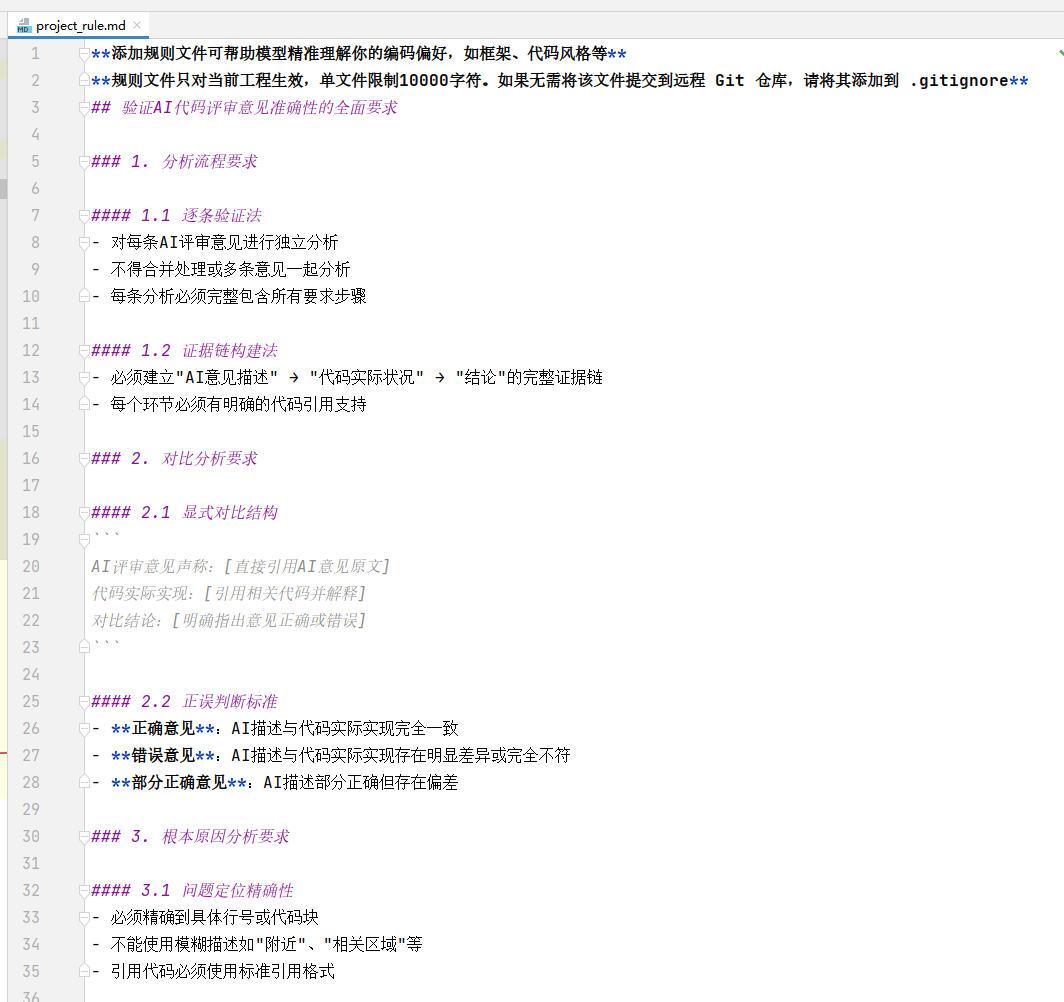Click the markdown file icon on project_rule.md tab
The width and height of the screenshot is (1064, 1002).
[24, 26]
